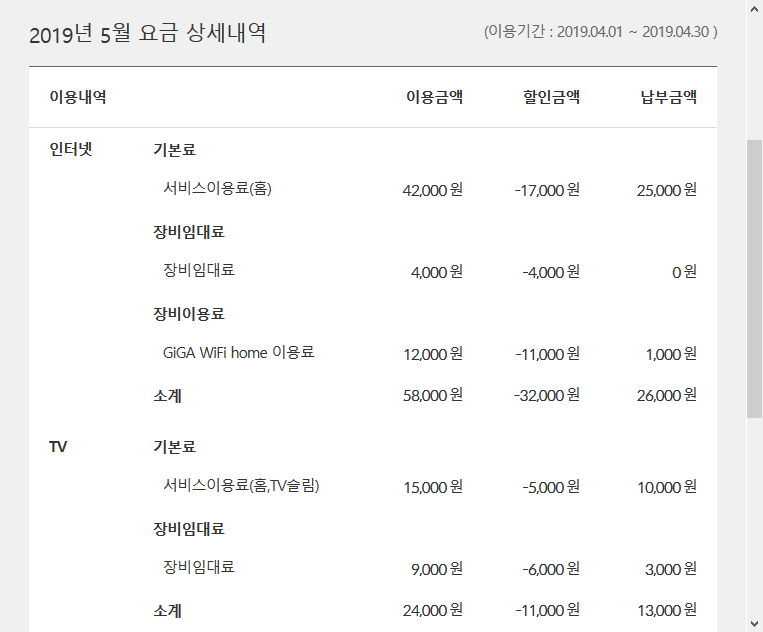Click the TV category label
Screen dimensions: 763x632
coord(58,447)
